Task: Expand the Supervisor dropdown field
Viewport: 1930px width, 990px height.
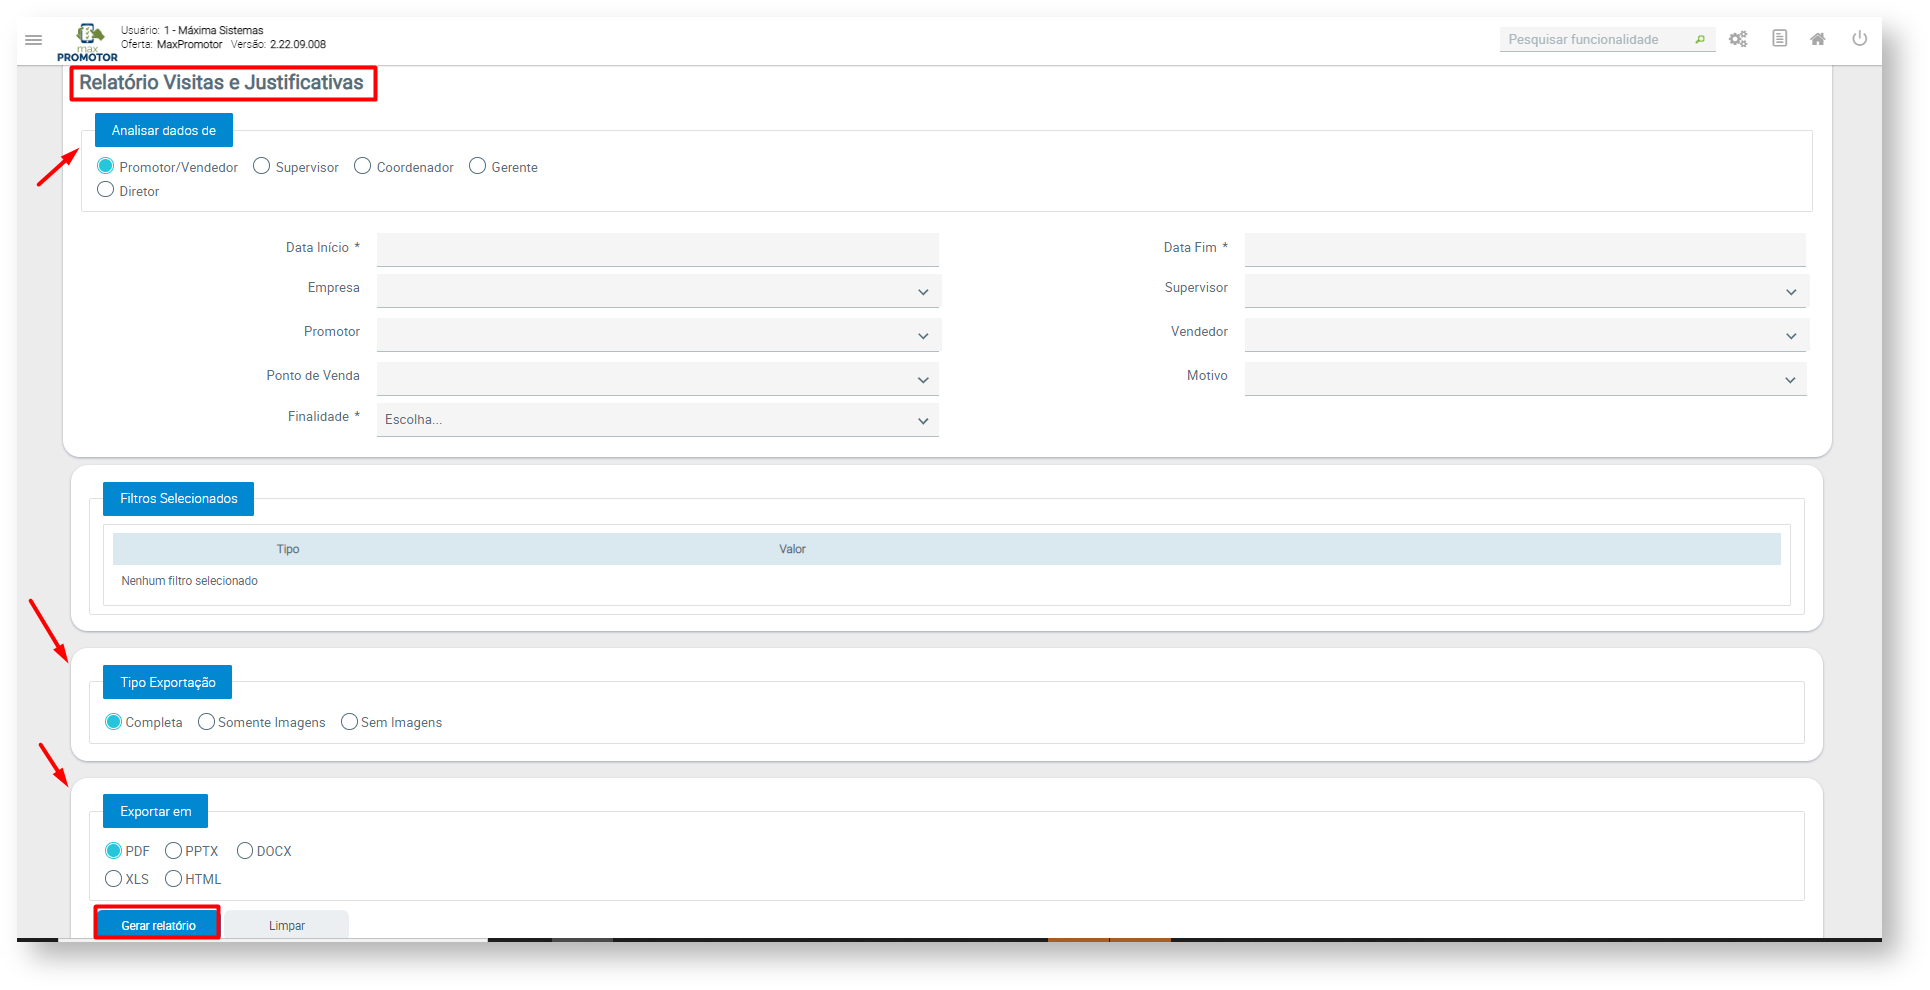Action: point(1526,291)
